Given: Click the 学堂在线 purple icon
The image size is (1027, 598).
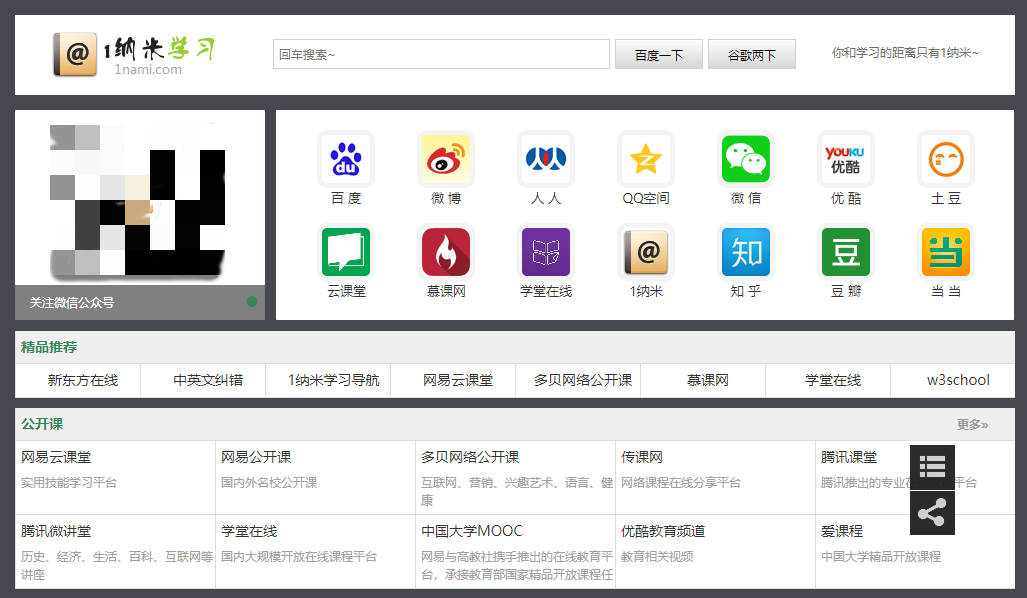Looking at the screenshot, I should (546, 252).
